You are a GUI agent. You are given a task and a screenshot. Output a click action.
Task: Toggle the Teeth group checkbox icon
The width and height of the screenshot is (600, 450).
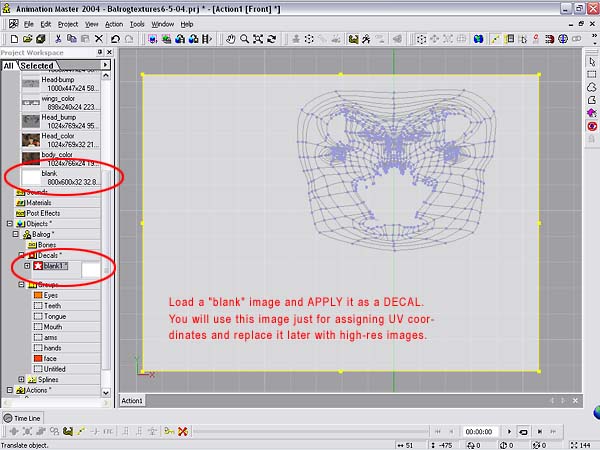coord(38,306)
